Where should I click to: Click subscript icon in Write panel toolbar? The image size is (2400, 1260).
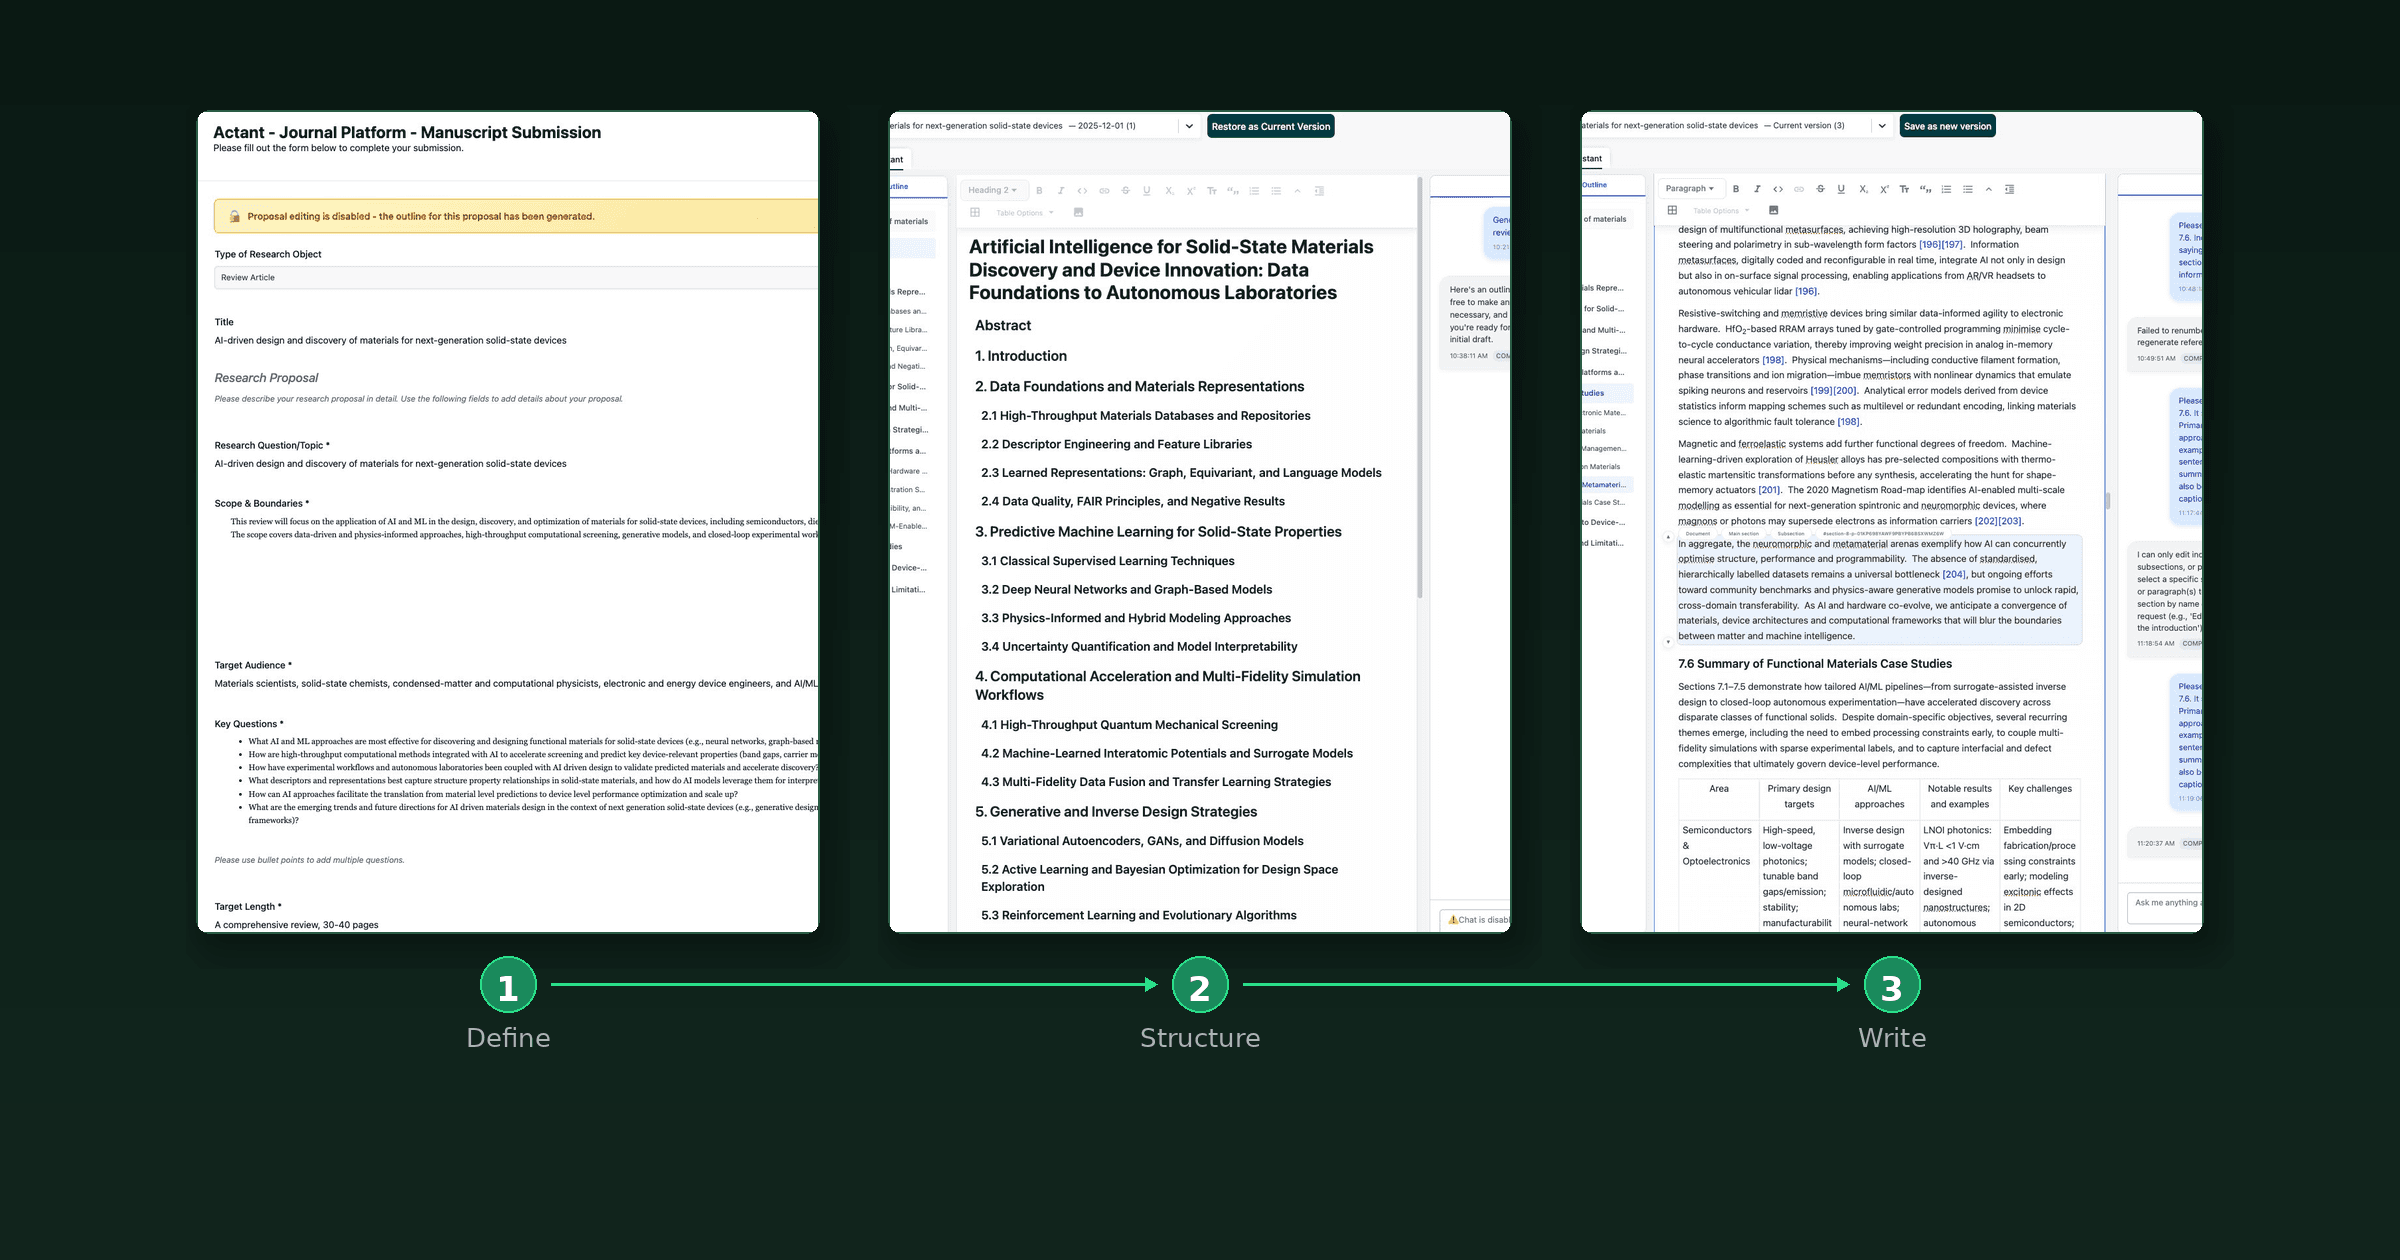point(1863,189)
